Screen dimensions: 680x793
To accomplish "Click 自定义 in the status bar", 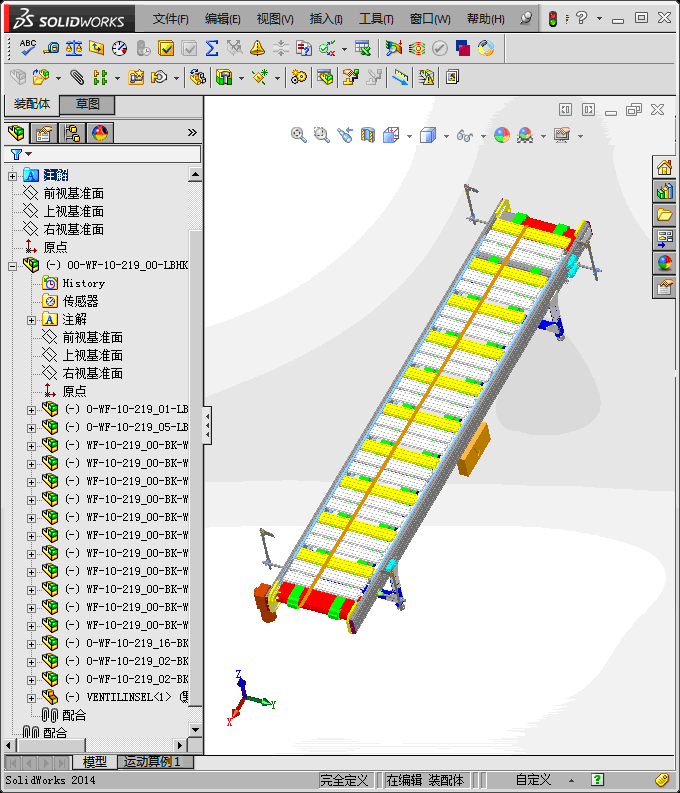I will [x=533, y=780].
